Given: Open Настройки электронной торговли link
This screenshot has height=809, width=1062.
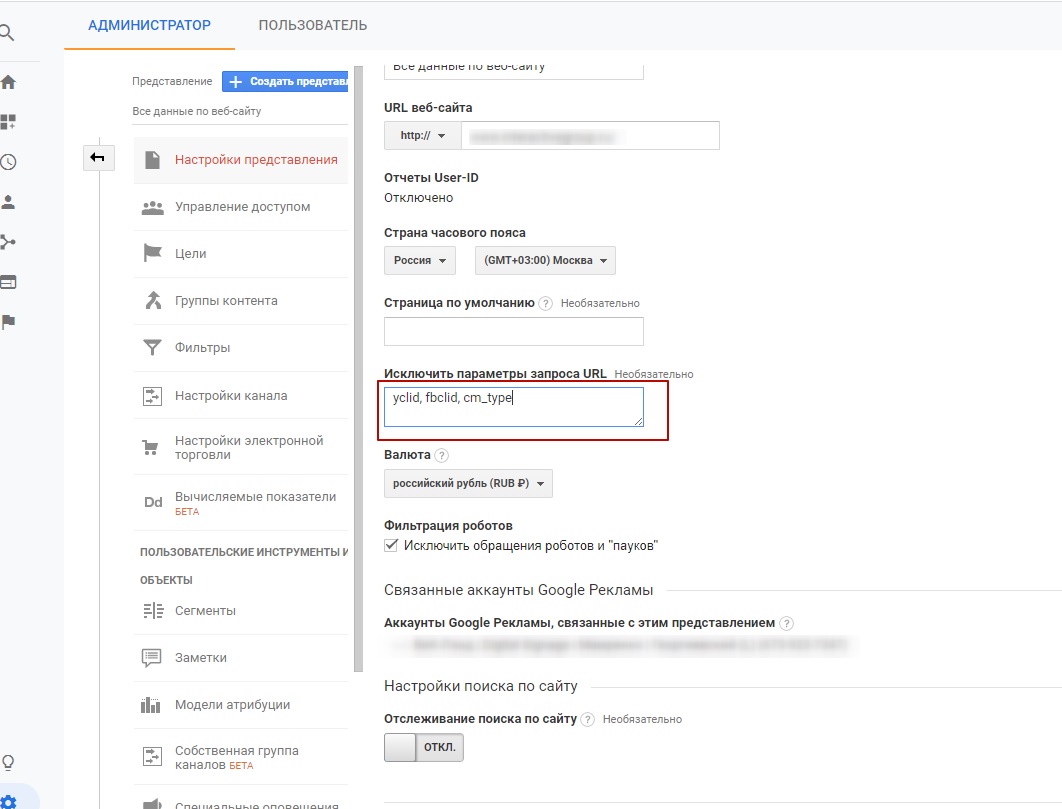Looking at the screenshot, I should coord(249,447).
